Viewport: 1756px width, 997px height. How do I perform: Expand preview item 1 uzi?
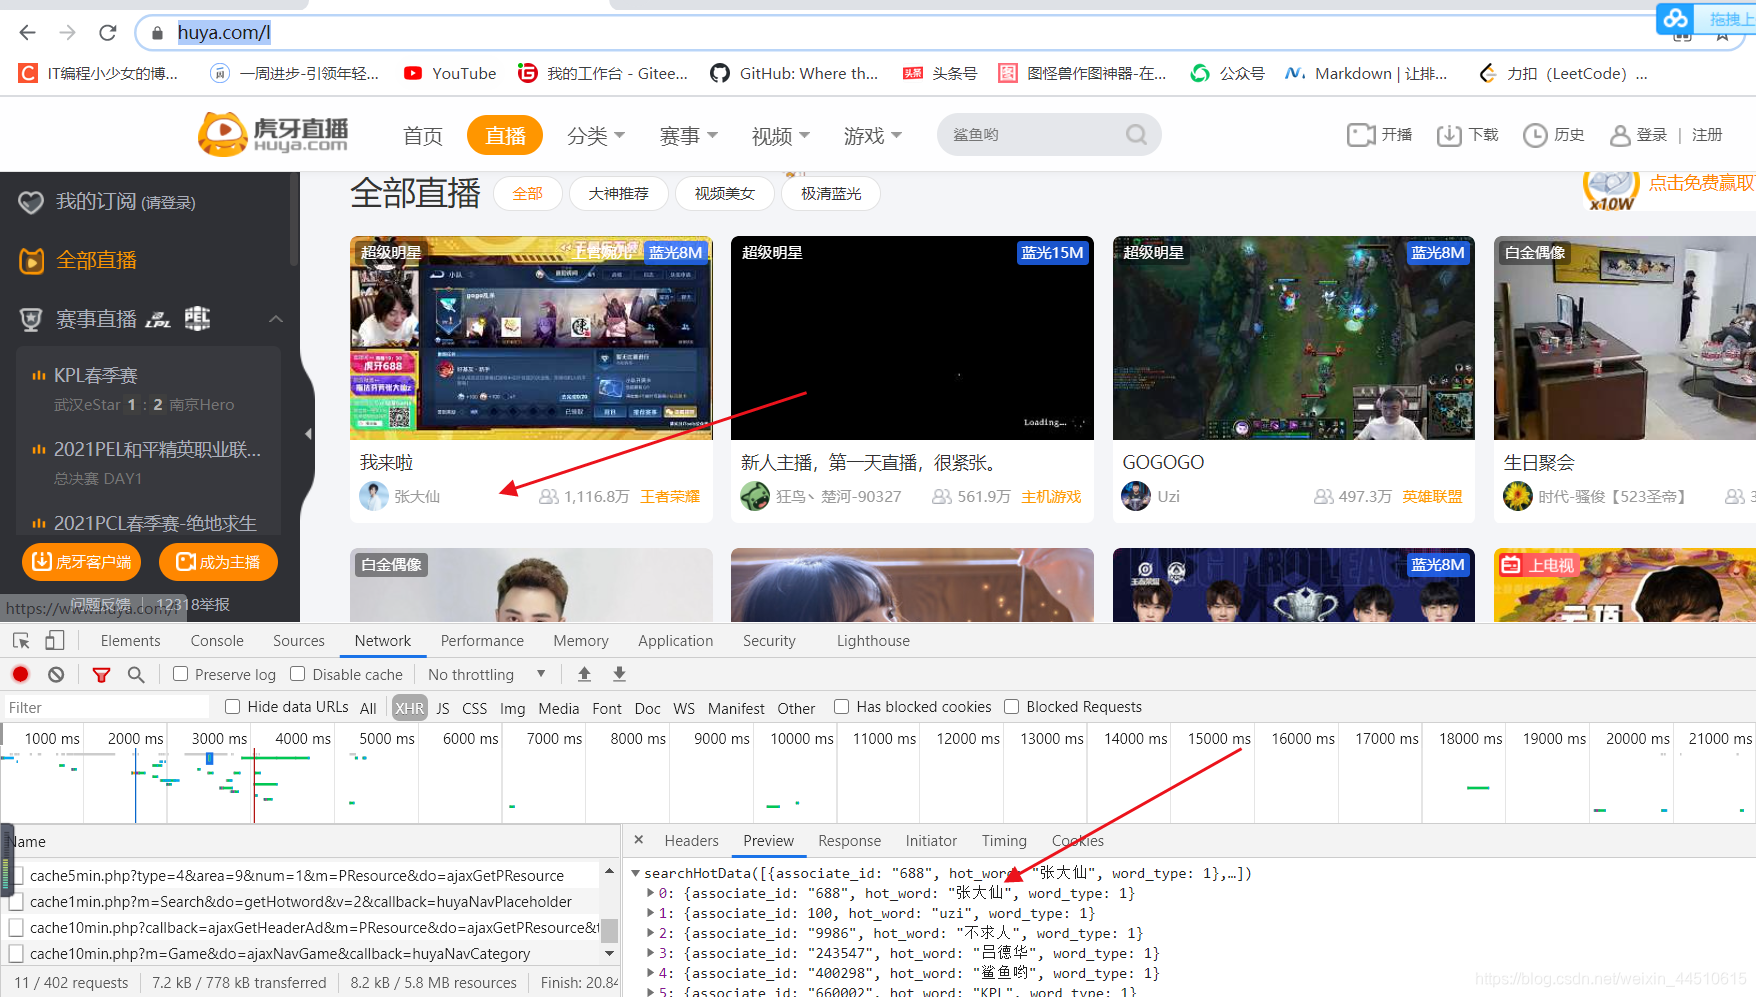[651, 913]
